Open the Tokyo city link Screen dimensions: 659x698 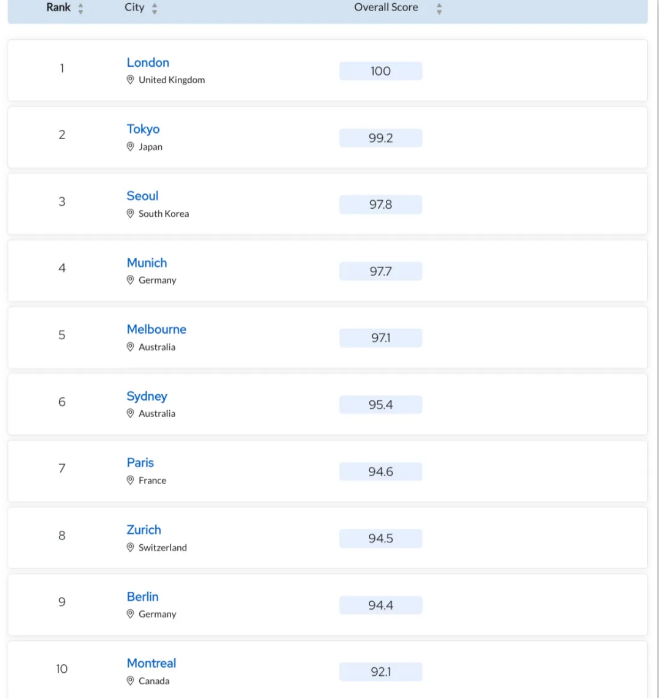click(143, 129)
